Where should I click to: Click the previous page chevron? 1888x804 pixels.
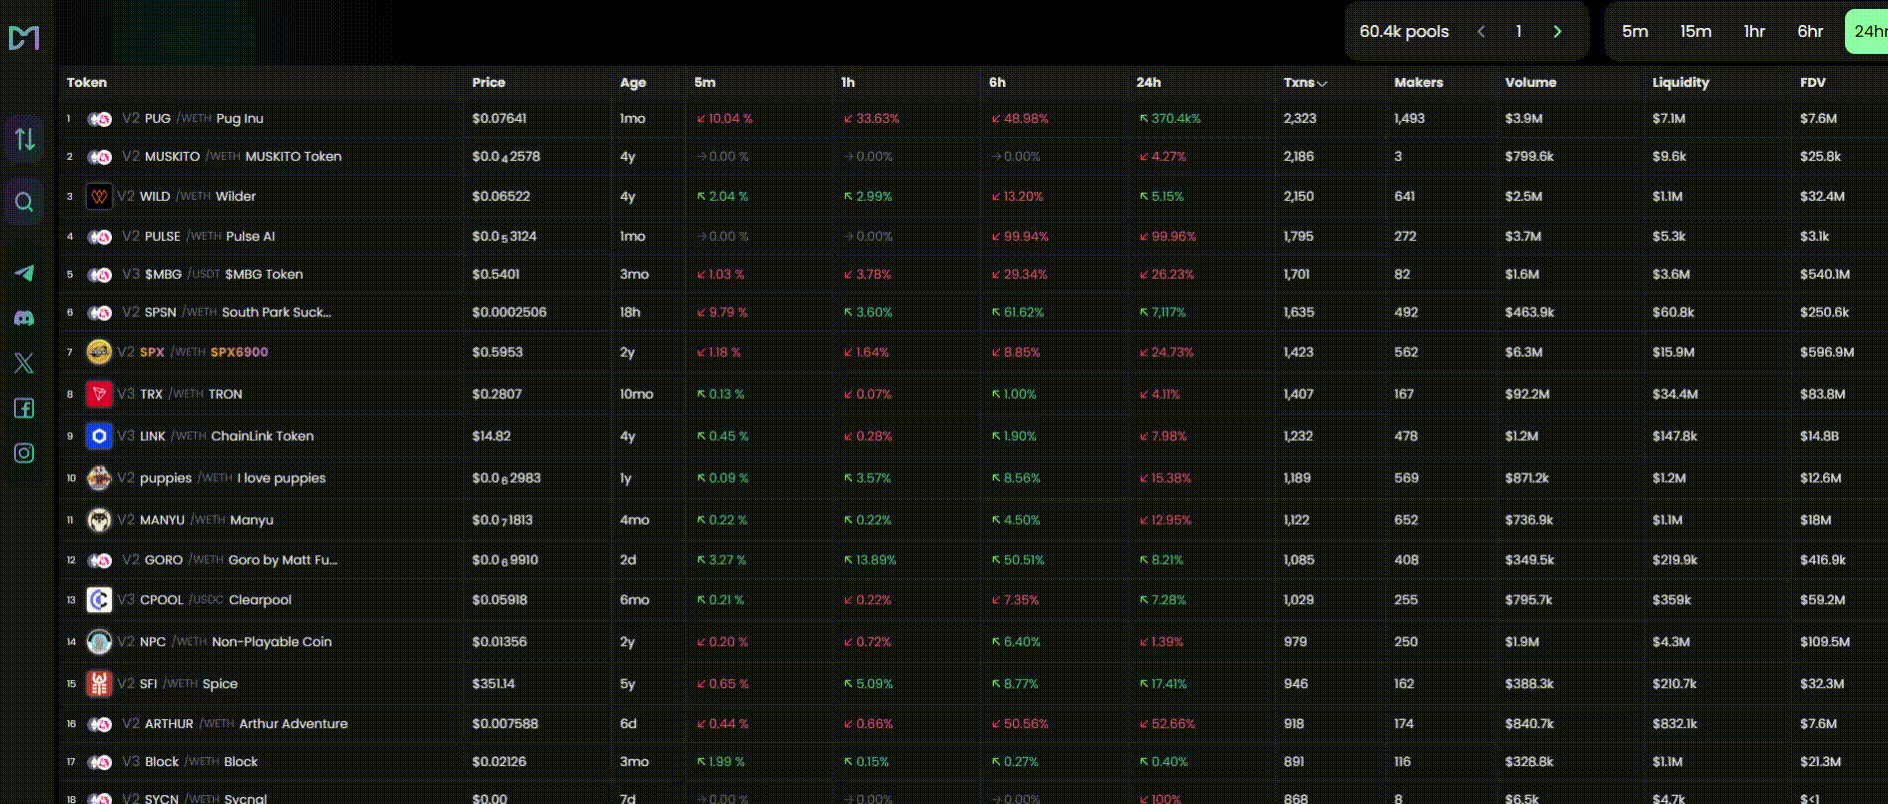[x=1481, y=31]
